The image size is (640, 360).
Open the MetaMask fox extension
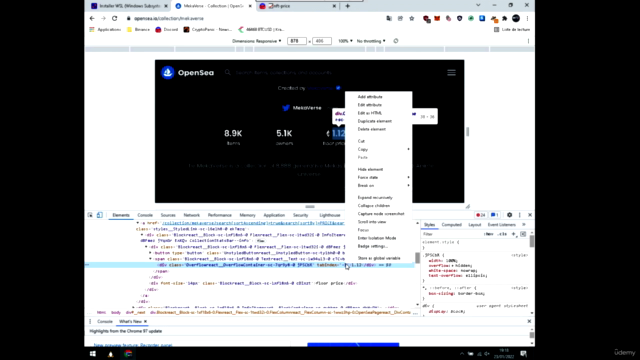(x=437, y=18)
